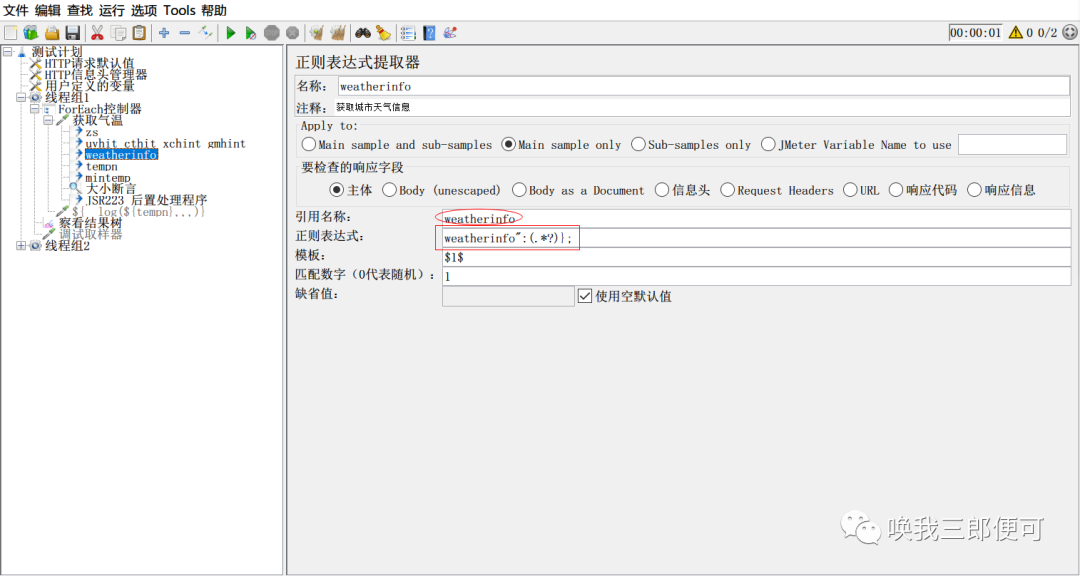Click the 模板 template input field
This screenshot has width=1080, height=576.
click(x=756, y=257)
